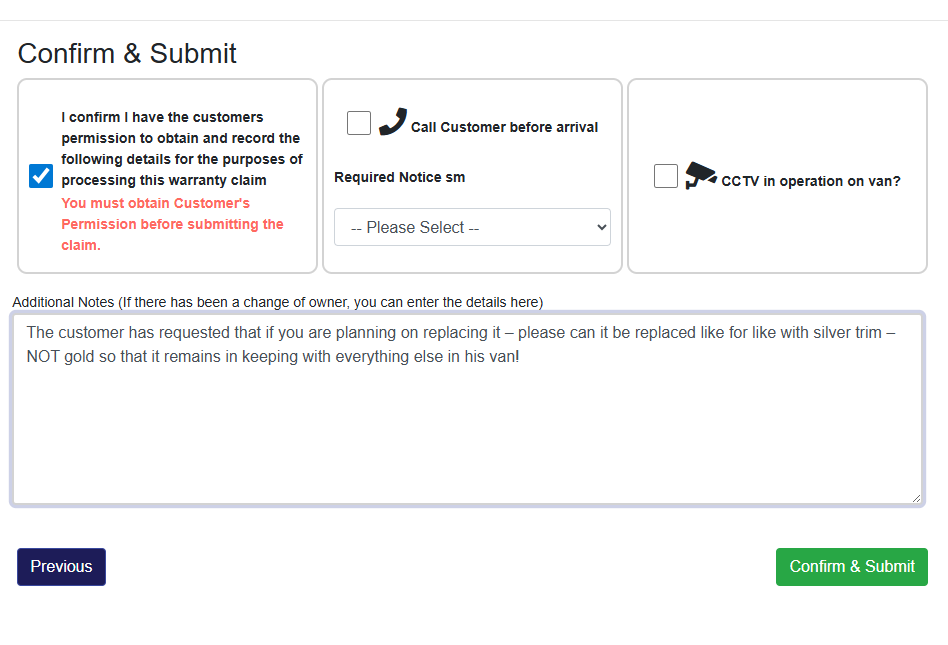Click the Please Select dropdown arrow
Screen dimensions: 948x645
click(x=601, y=227)
